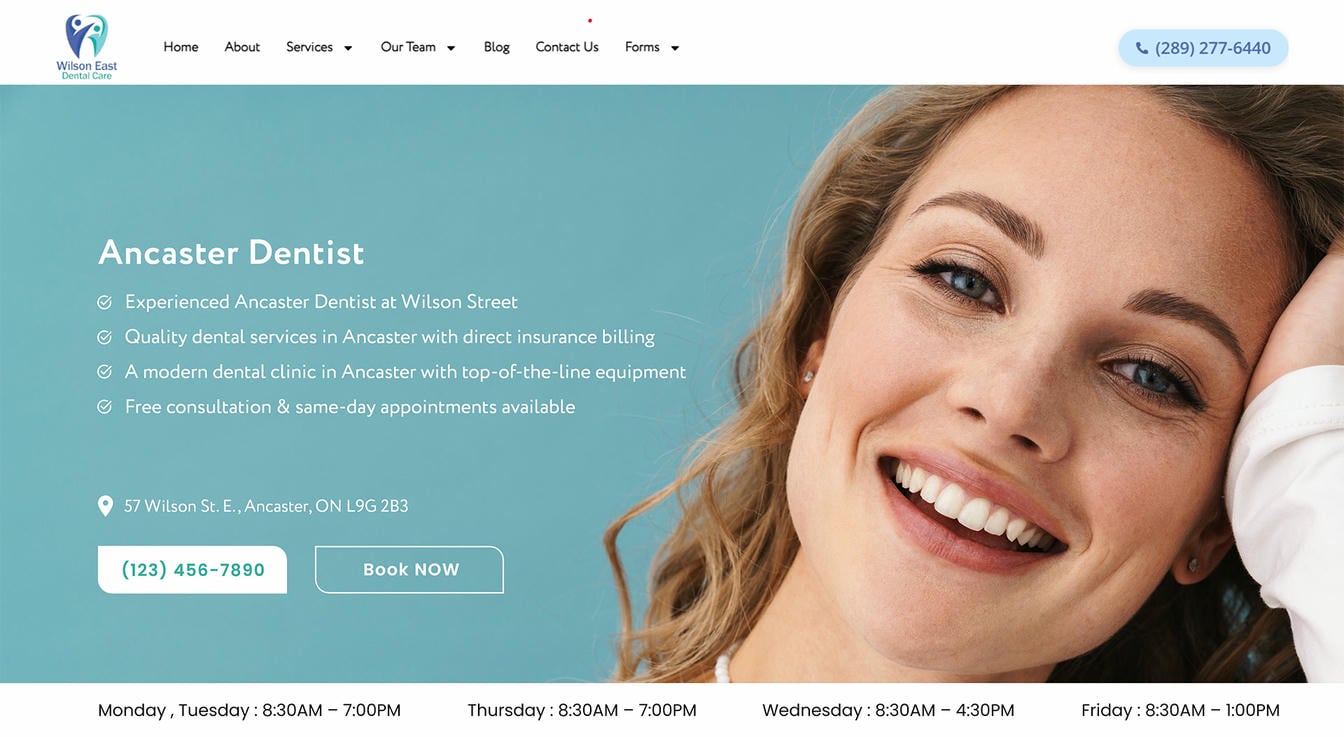Click the 57 Wilson St. E. address link
1344x737 pixels.
266,506
